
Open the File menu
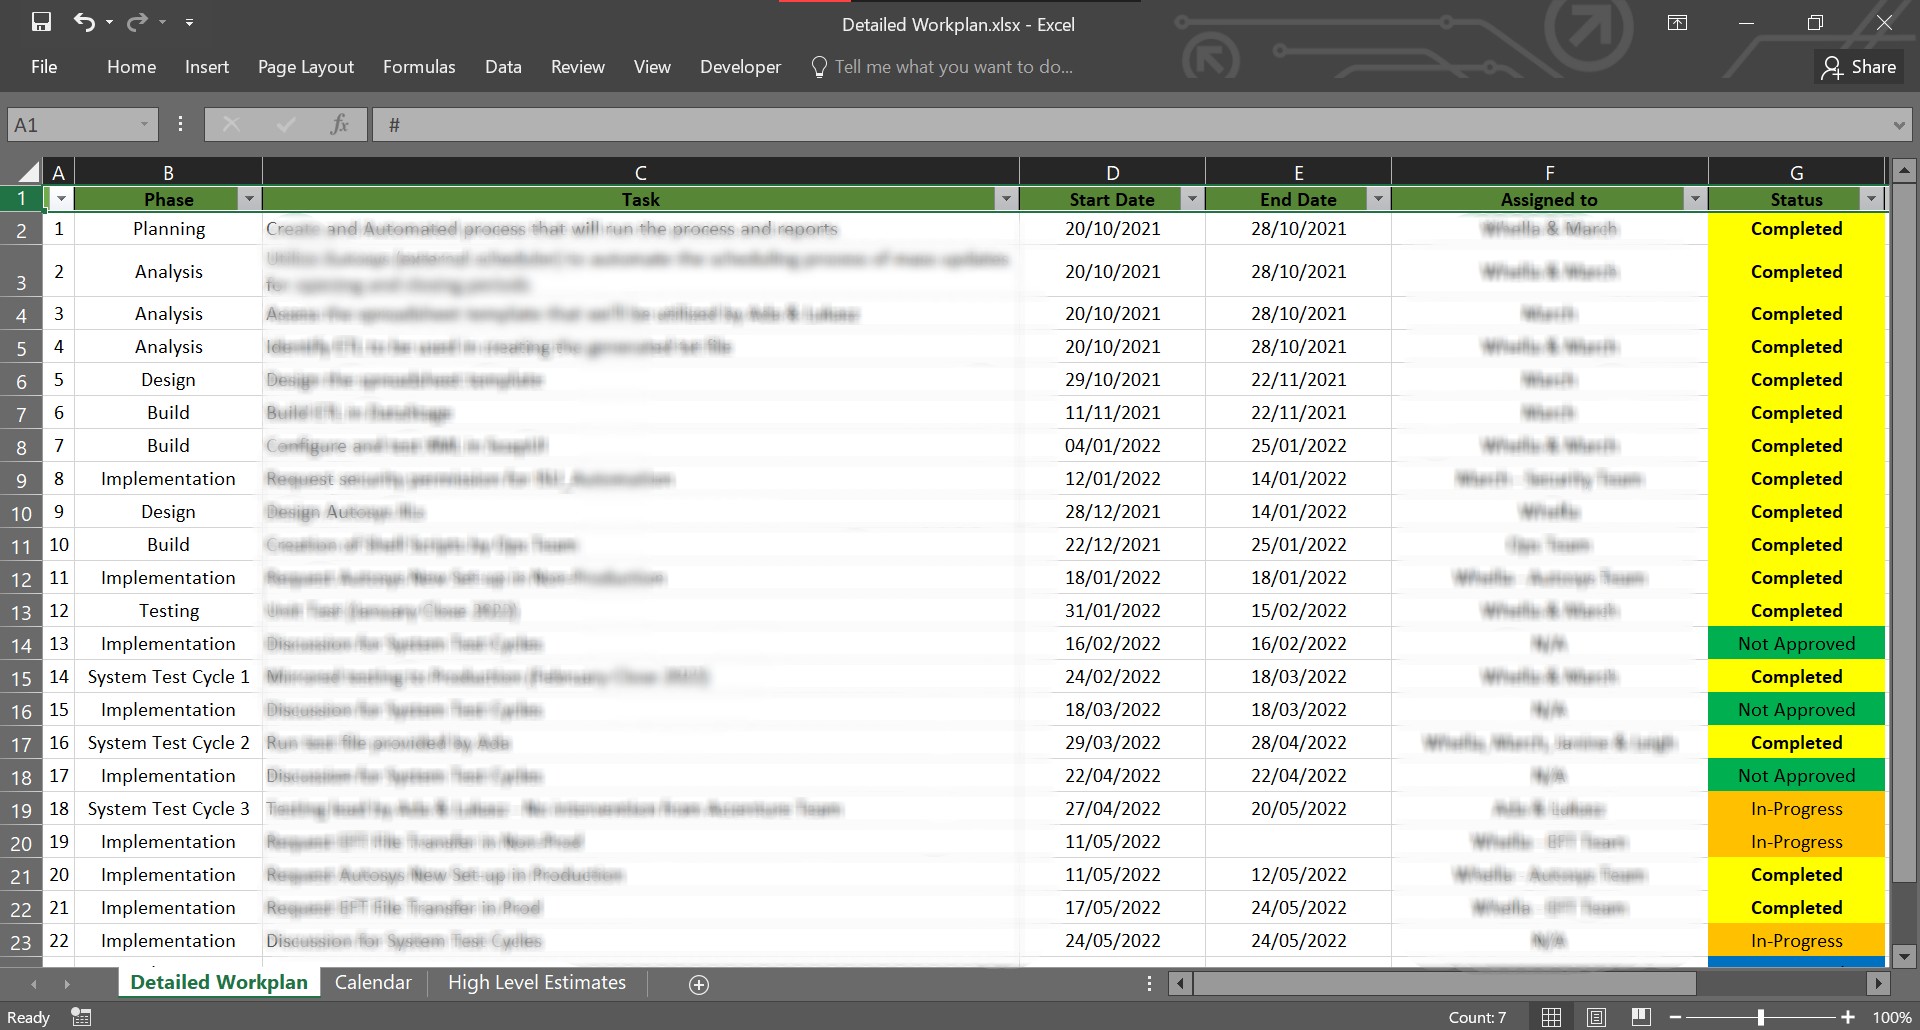pyautogui.click(x=44, y=67)
